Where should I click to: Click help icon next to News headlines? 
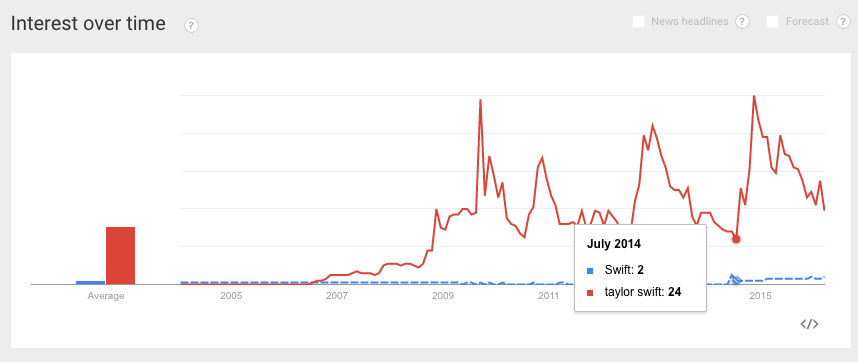tap(742, 22)
